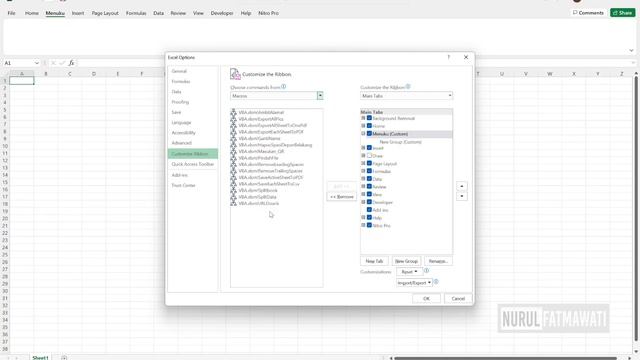
Task: Add a new sheet with plus icon
Action: pos(64,358)
